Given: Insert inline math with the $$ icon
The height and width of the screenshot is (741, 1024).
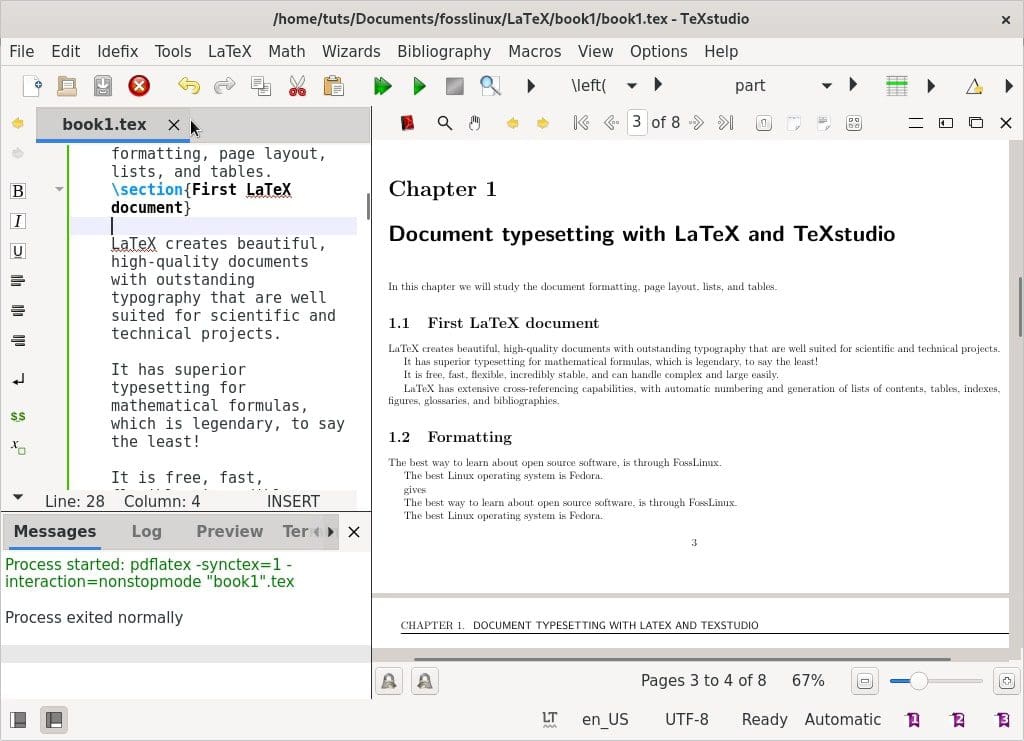Looking at the screenshot, I should pyautogui.click(x=17, y=415).
